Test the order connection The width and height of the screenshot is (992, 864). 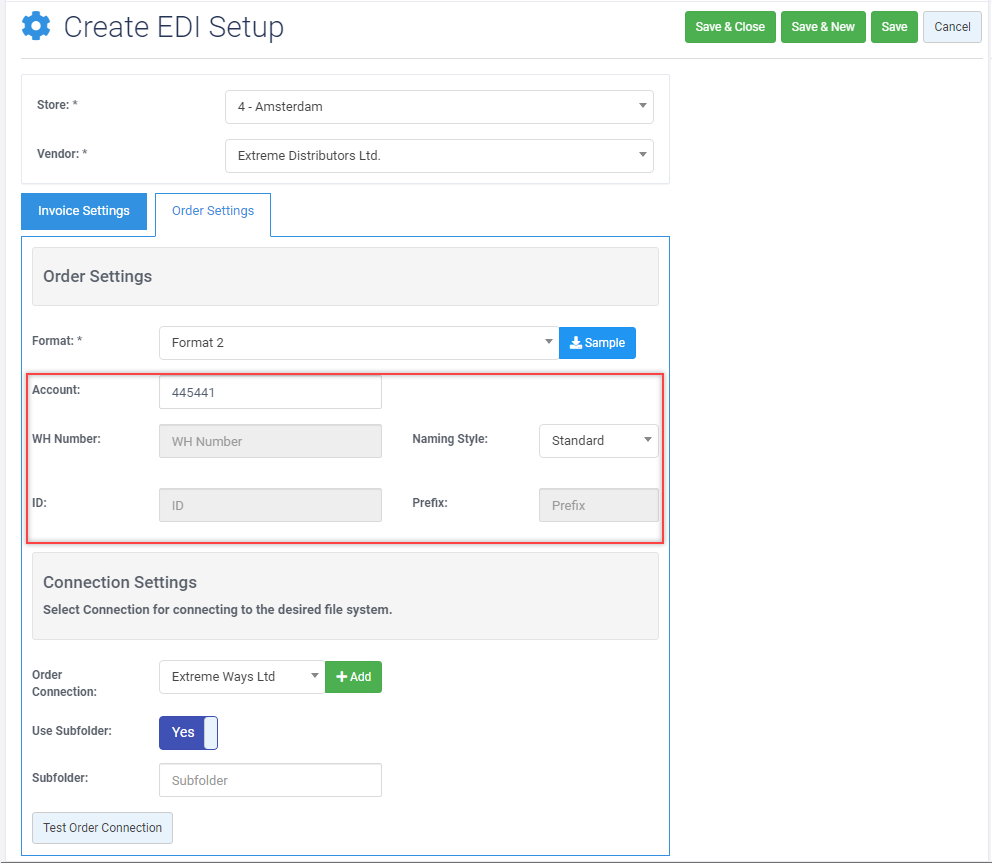[102, 828]
